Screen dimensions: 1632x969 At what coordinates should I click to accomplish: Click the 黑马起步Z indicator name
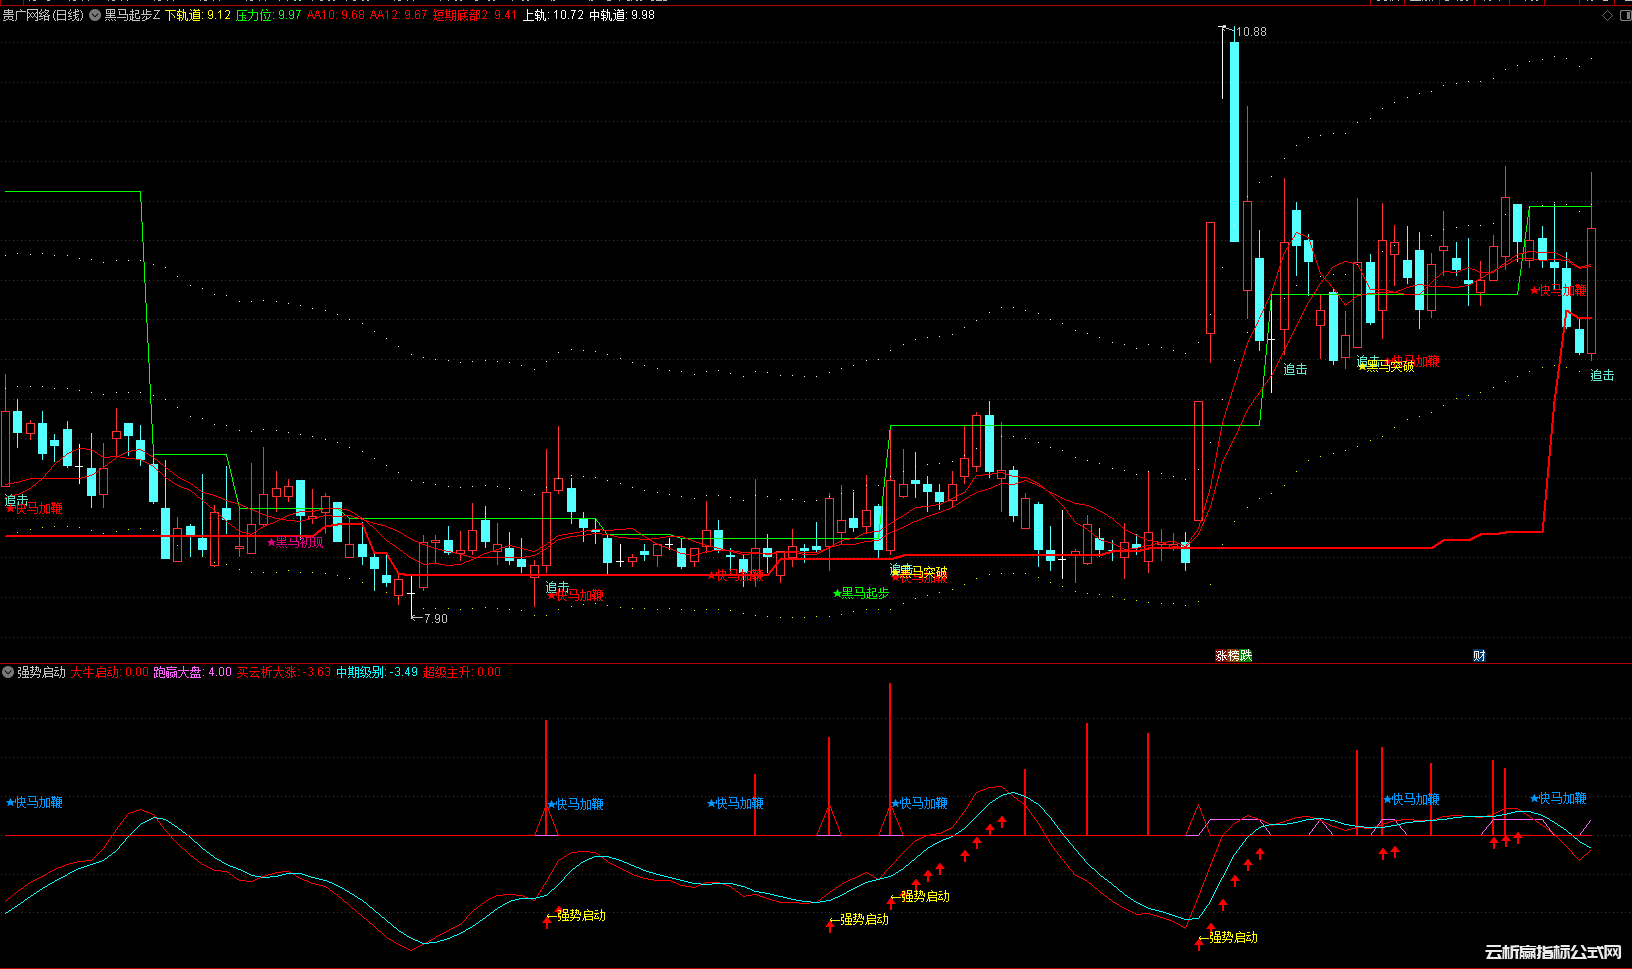[x=132, y=16]
